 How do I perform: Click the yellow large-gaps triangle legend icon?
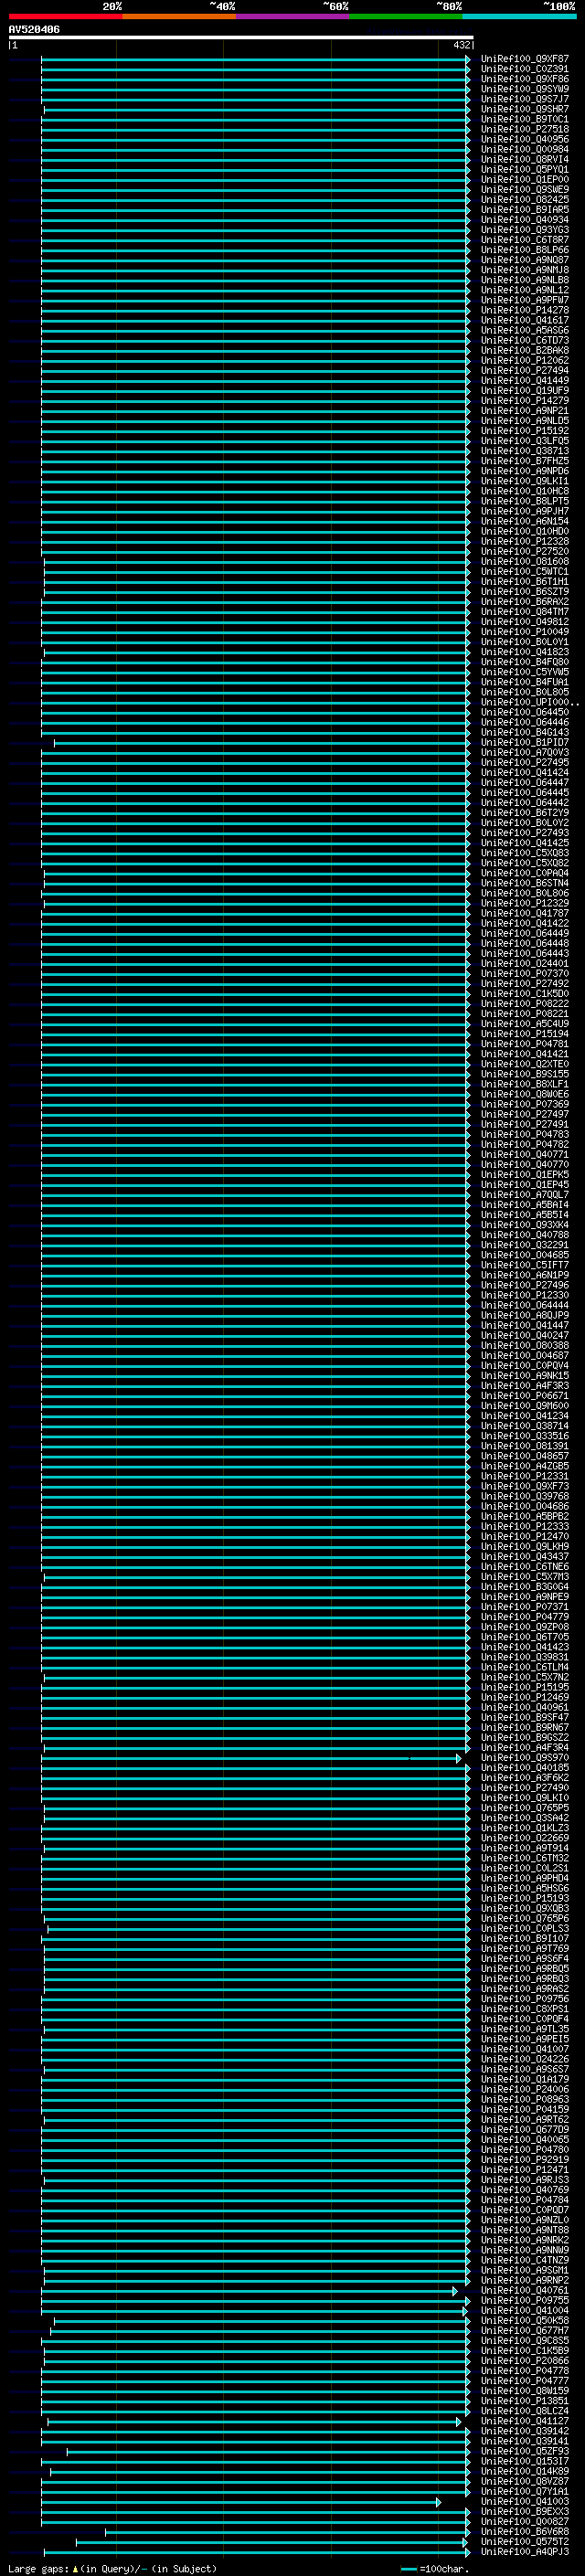coord(75,2568)
